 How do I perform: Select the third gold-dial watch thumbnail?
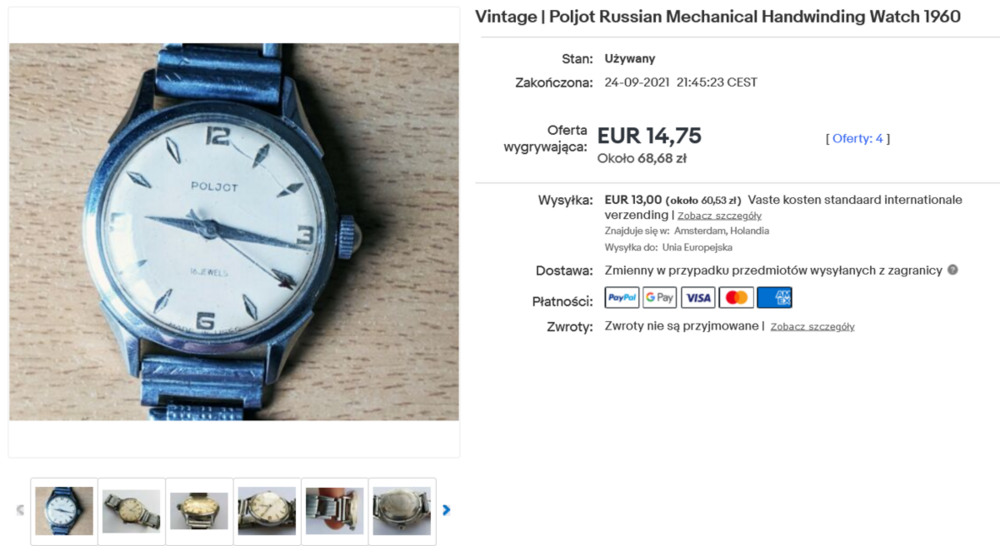click(x=199, y=511)
